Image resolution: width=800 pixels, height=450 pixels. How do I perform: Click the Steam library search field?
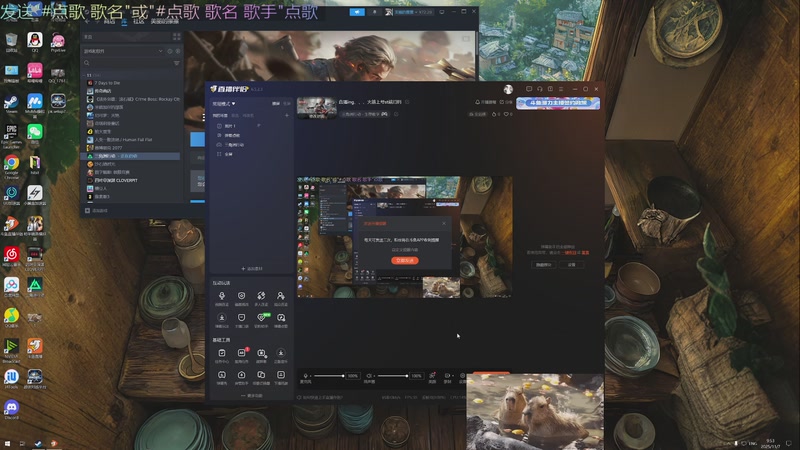pyautogui.click(x=128, y=63)
